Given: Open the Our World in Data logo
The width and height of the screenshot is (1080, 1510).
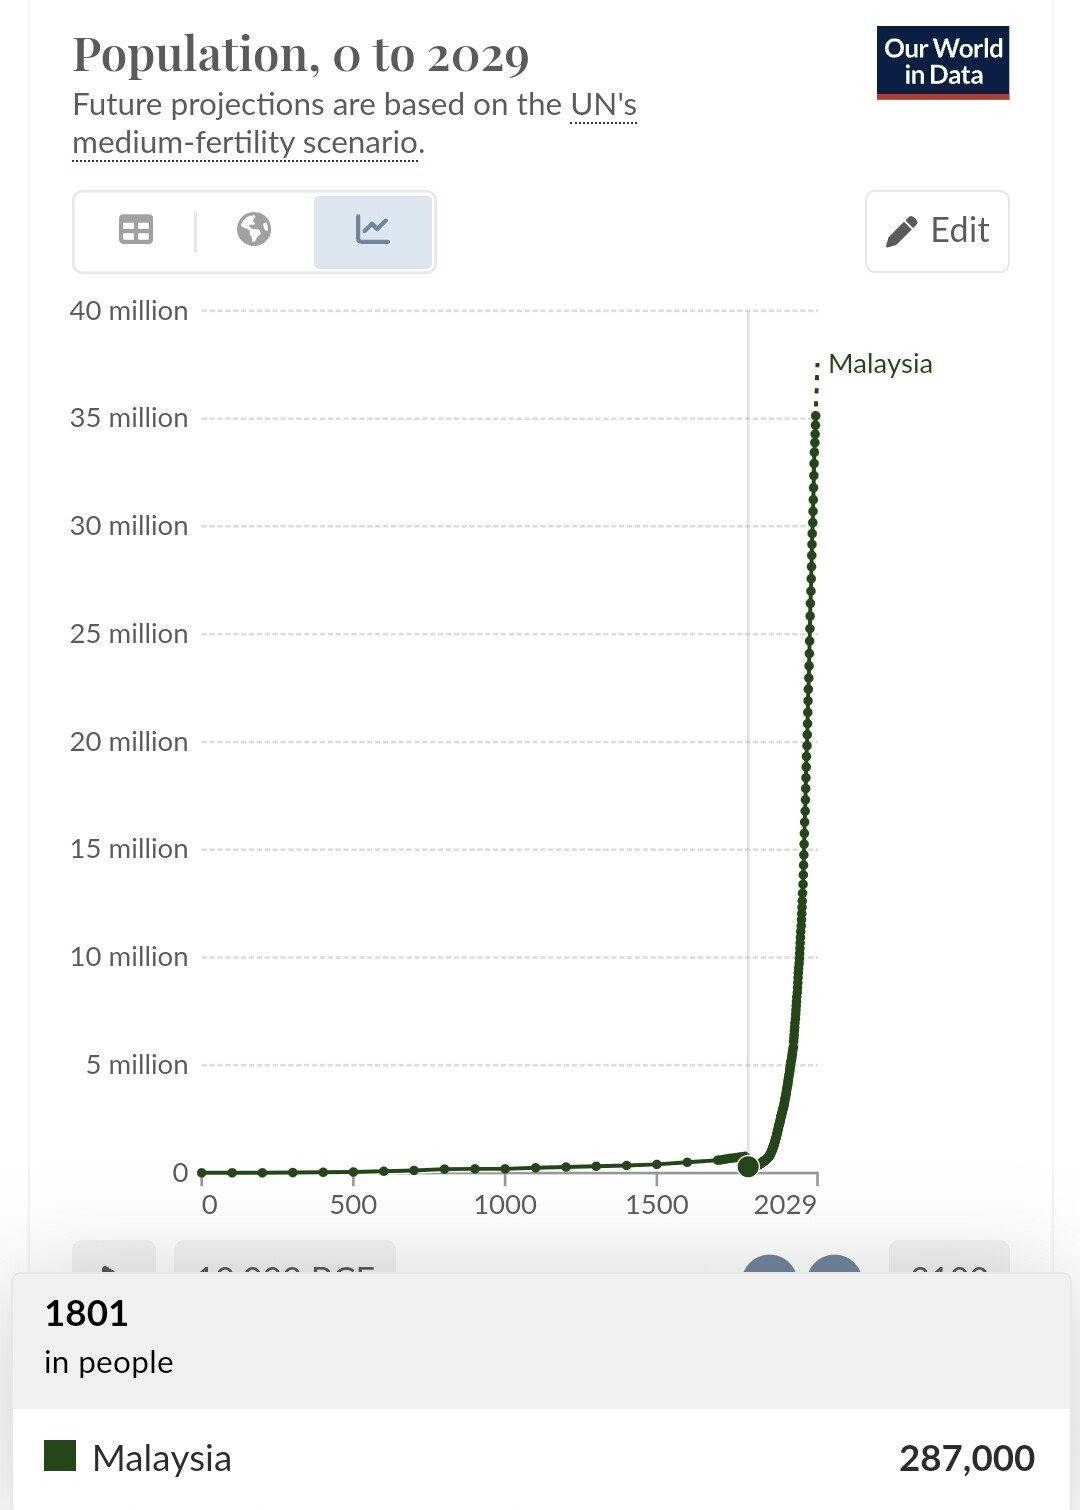Looking at the screenshot, I should click(x=942, y=63).
